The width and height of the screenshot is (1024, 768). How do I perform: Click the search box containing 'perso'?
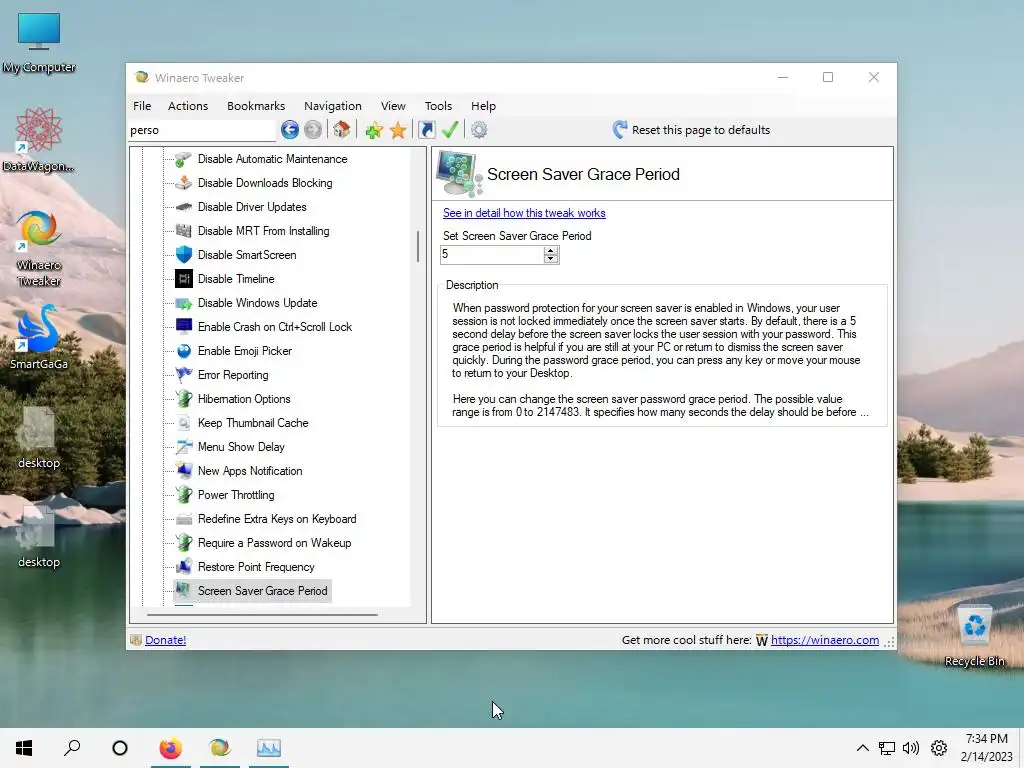pos(202,130)
